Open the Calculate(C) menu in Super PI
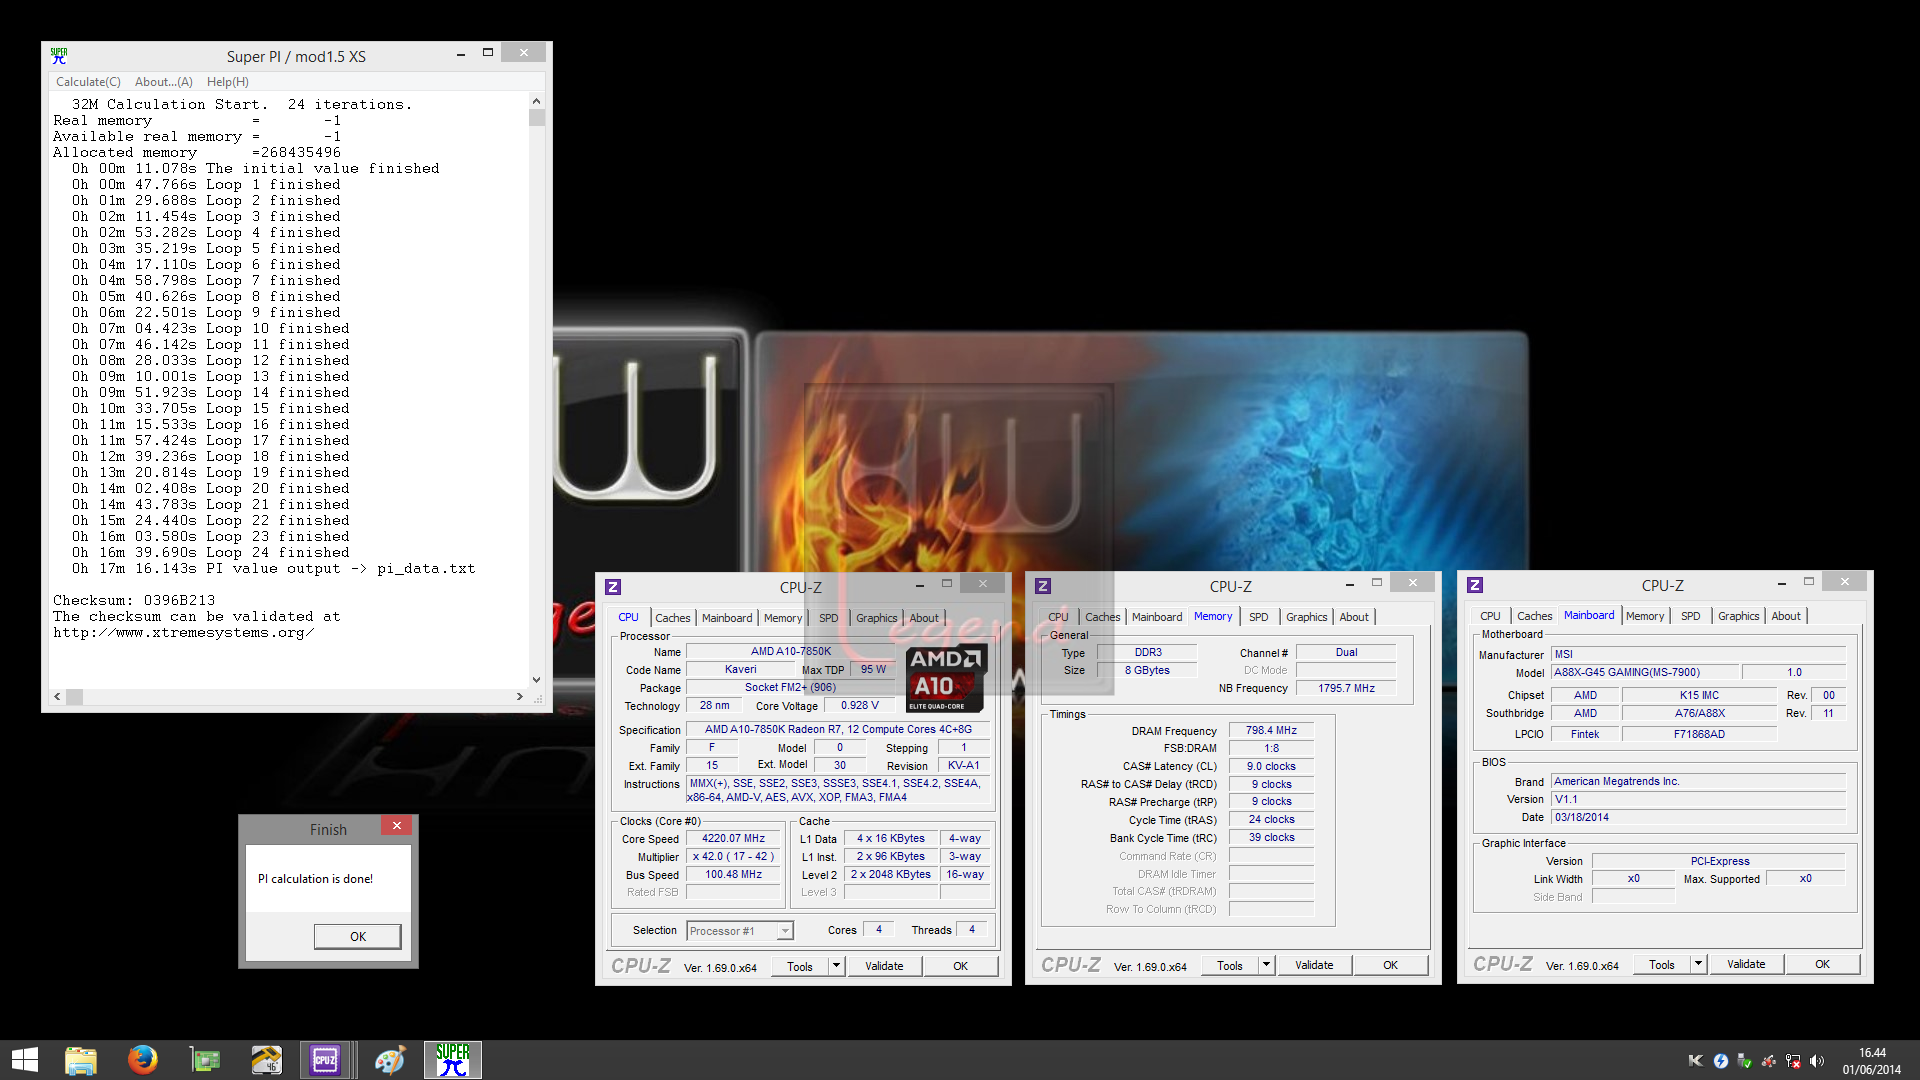The image size is (1920, 1080). click(x=88, y=82)
